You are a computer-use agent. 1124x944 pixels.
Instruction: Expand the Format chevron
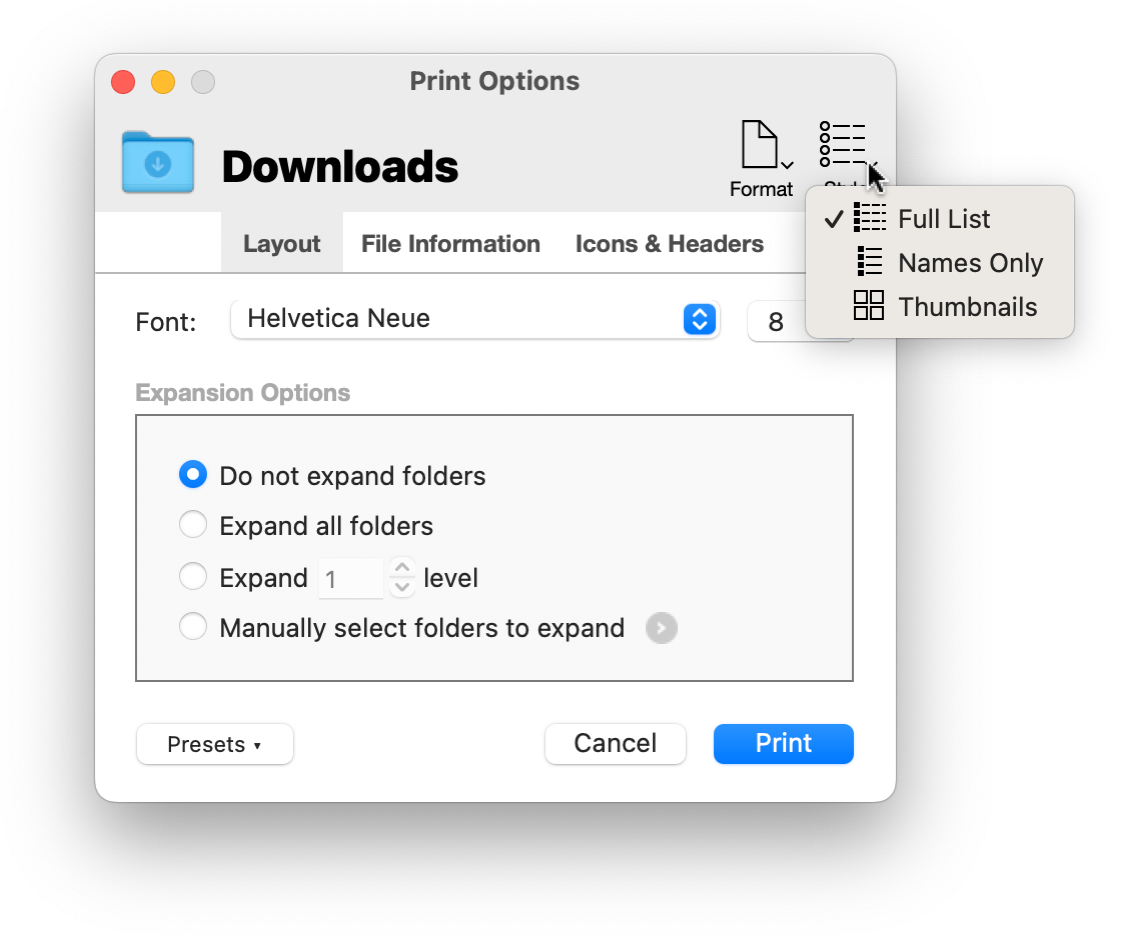[x=786, y=165]
